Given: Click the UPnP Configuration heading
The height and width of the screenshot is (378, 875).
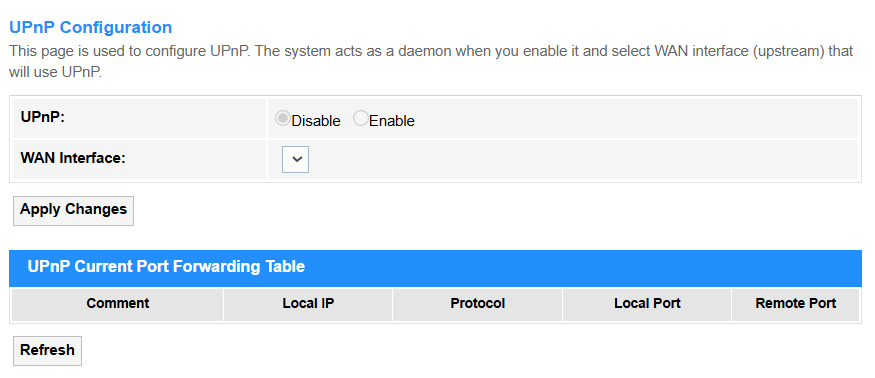Looking at the screenshot, I should [90, 27].
